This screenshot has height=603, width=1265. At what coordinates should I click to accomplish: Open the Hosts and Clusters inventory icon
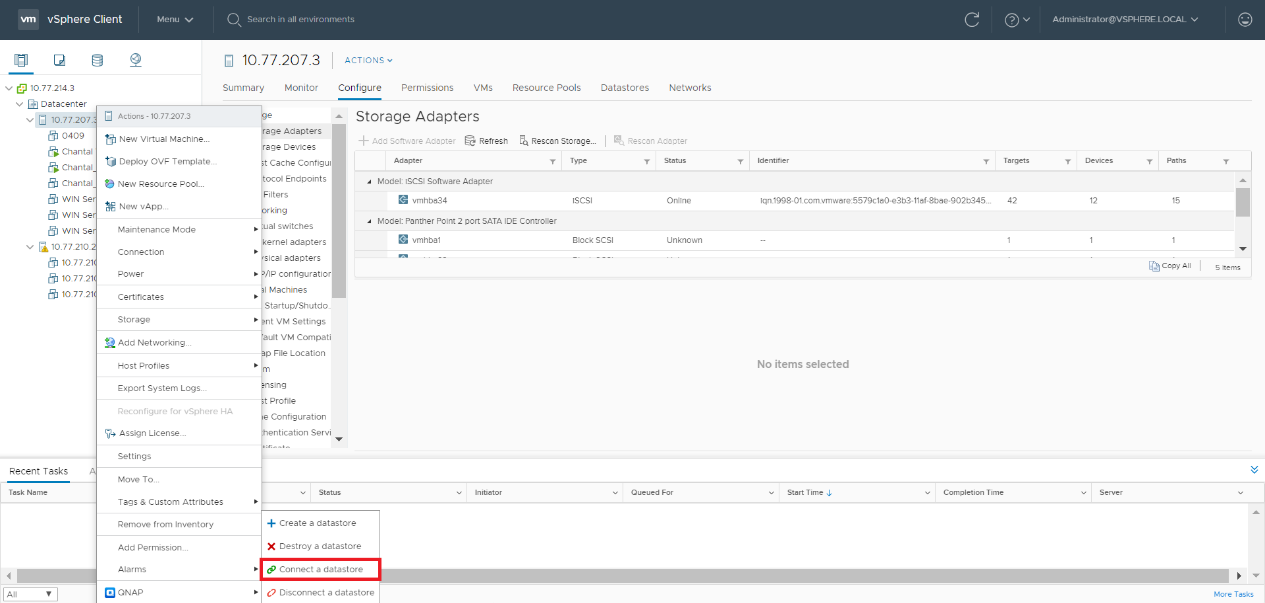[x=21, y=60]
